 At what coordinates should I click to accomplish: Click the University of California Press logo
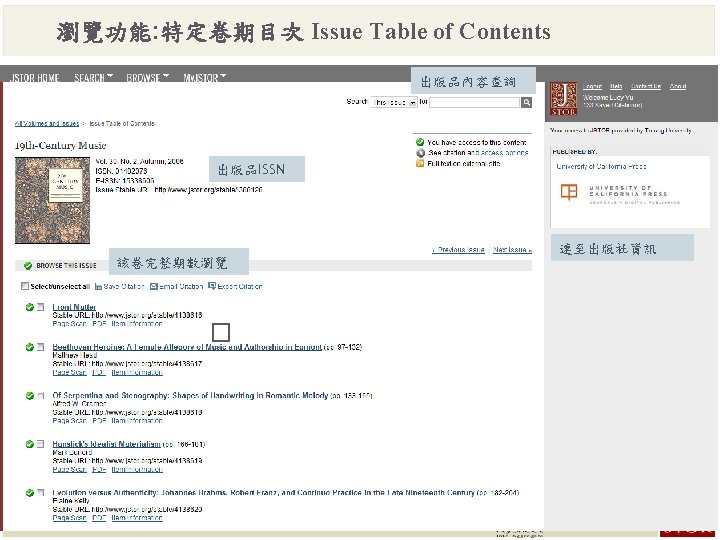(x=620, y=194)
